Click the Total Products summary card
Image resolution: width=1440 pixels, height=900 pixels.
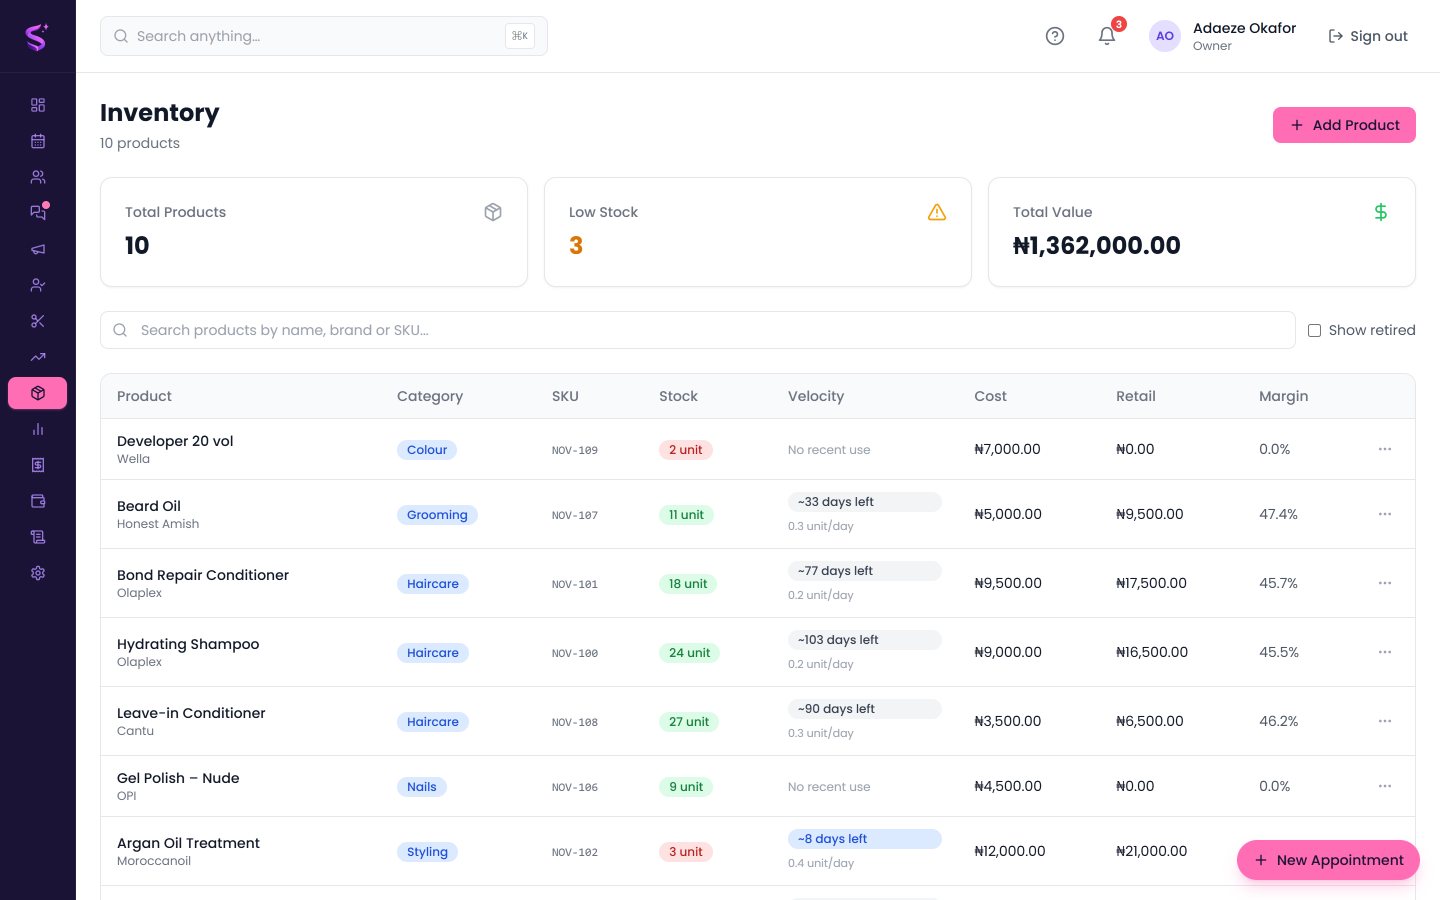pos(314,232)
